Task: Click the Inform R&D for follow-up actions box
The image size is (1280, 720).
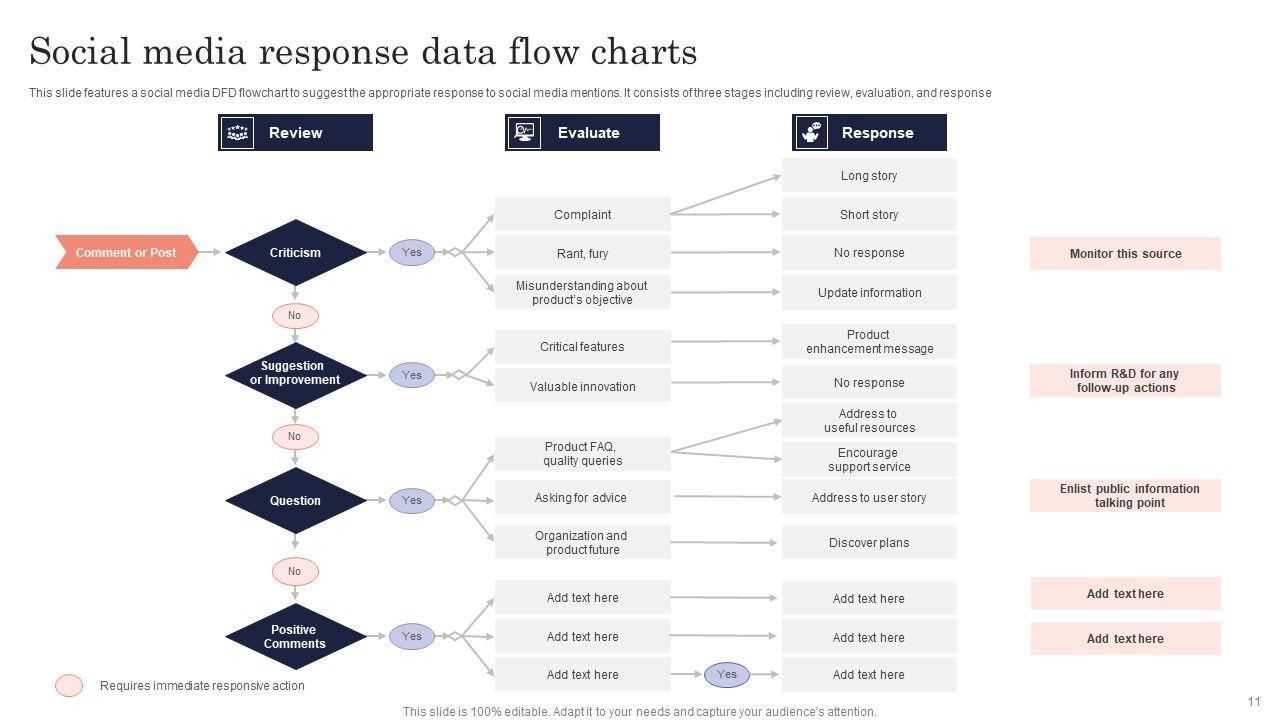Action: coord(1125,381)
